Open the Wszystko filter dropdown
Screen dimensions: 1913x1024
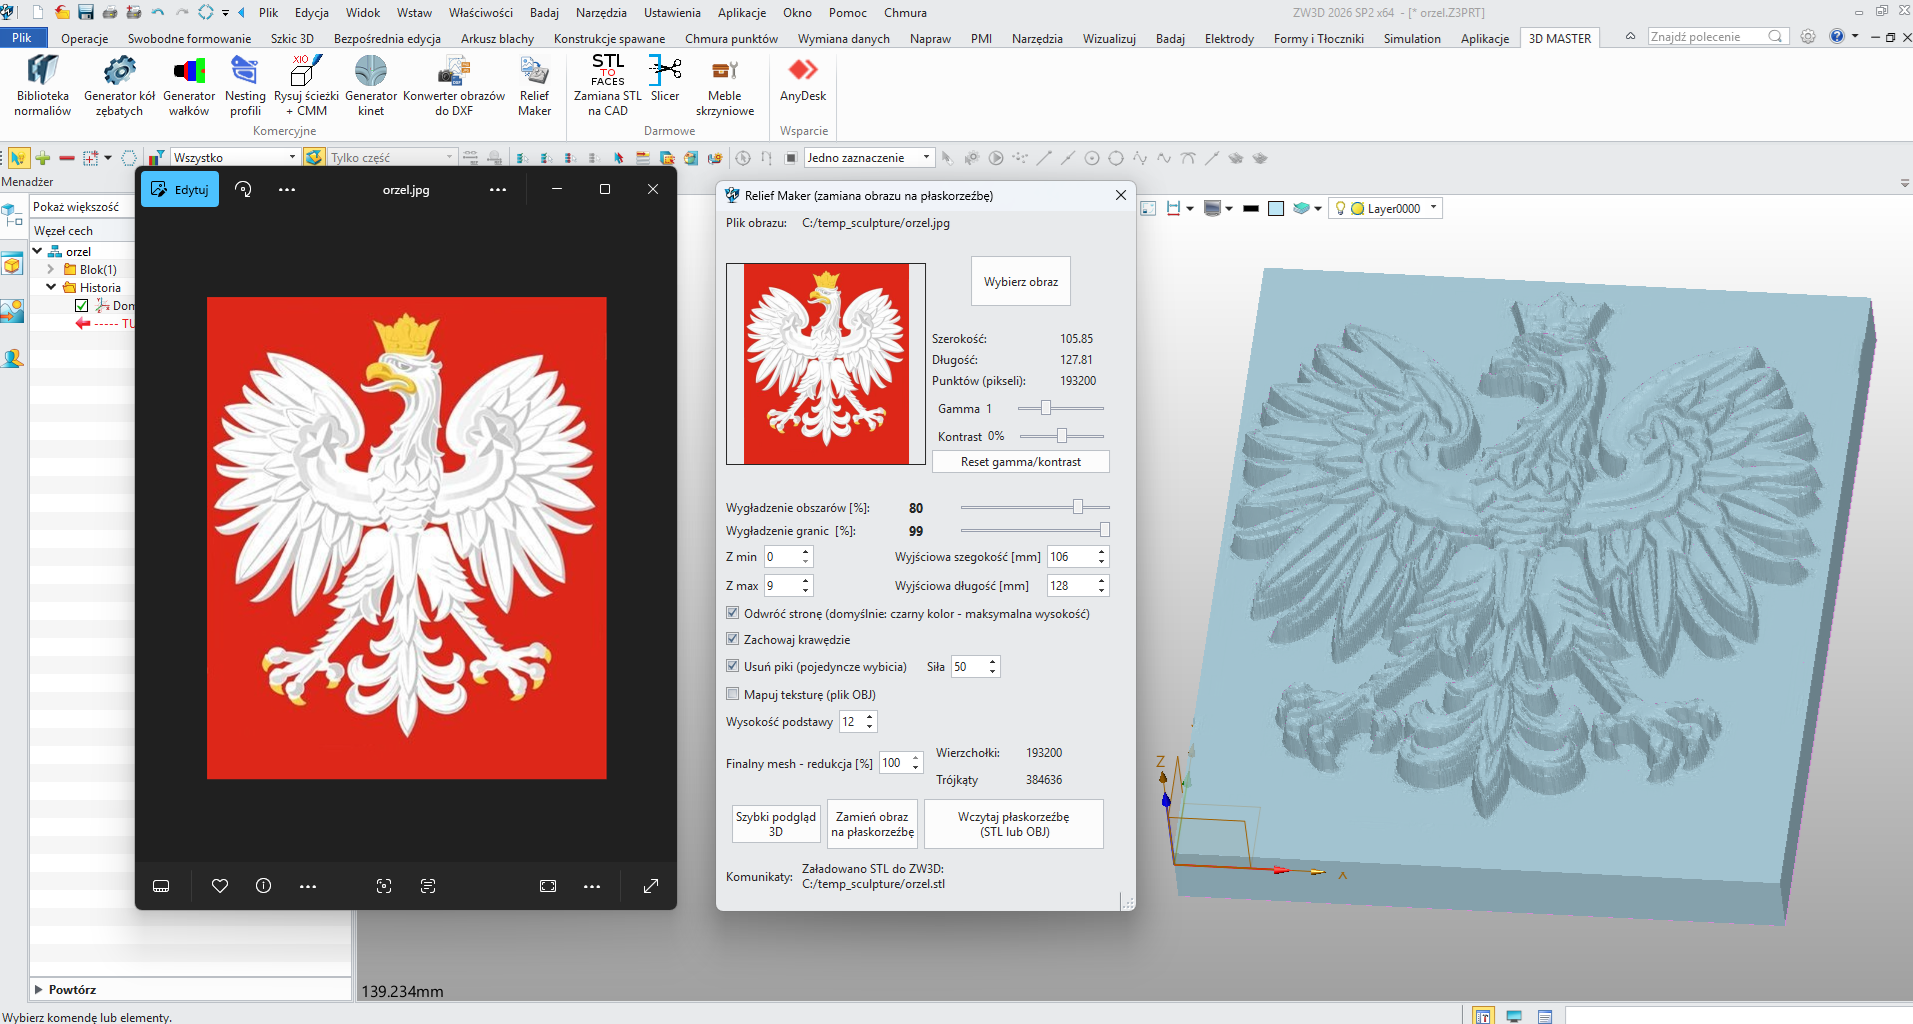tap(235, 157)
